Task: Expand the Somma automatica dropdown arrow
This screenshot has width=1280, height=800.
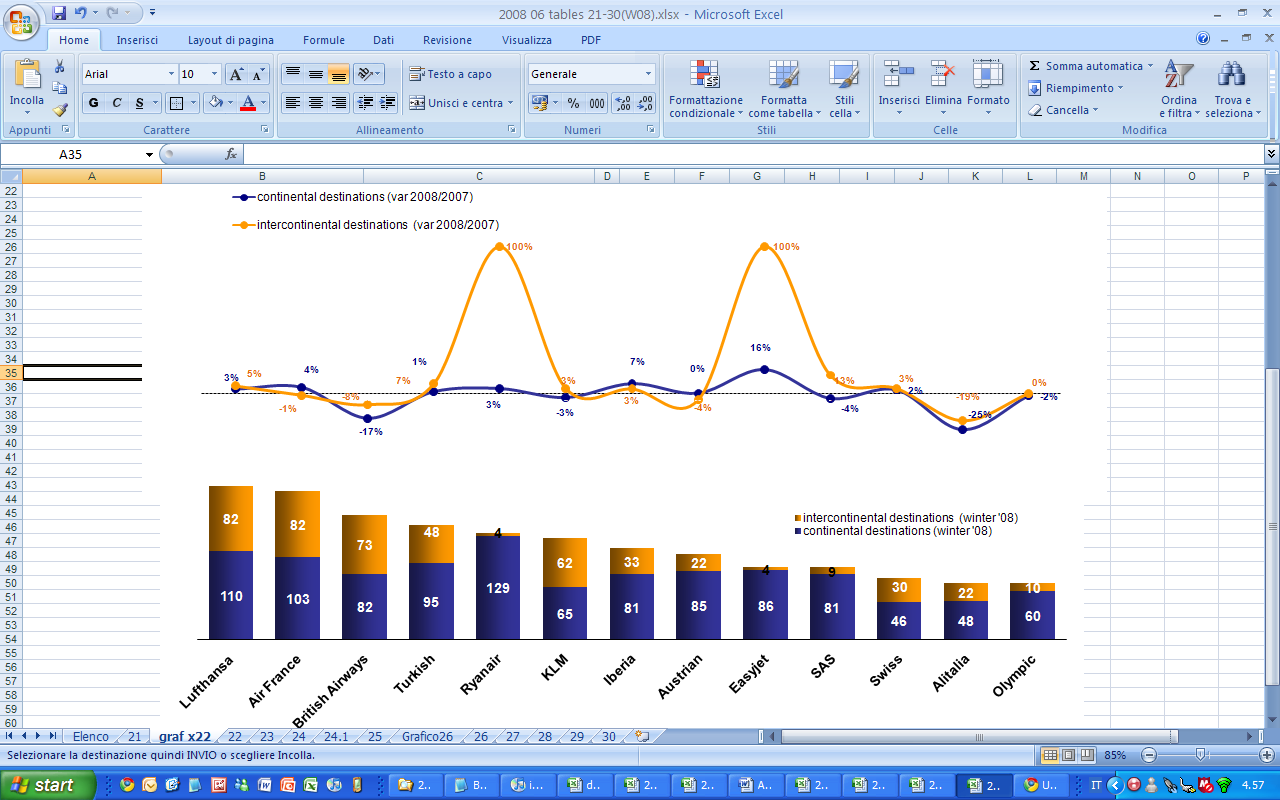Action: point(1150,66)
